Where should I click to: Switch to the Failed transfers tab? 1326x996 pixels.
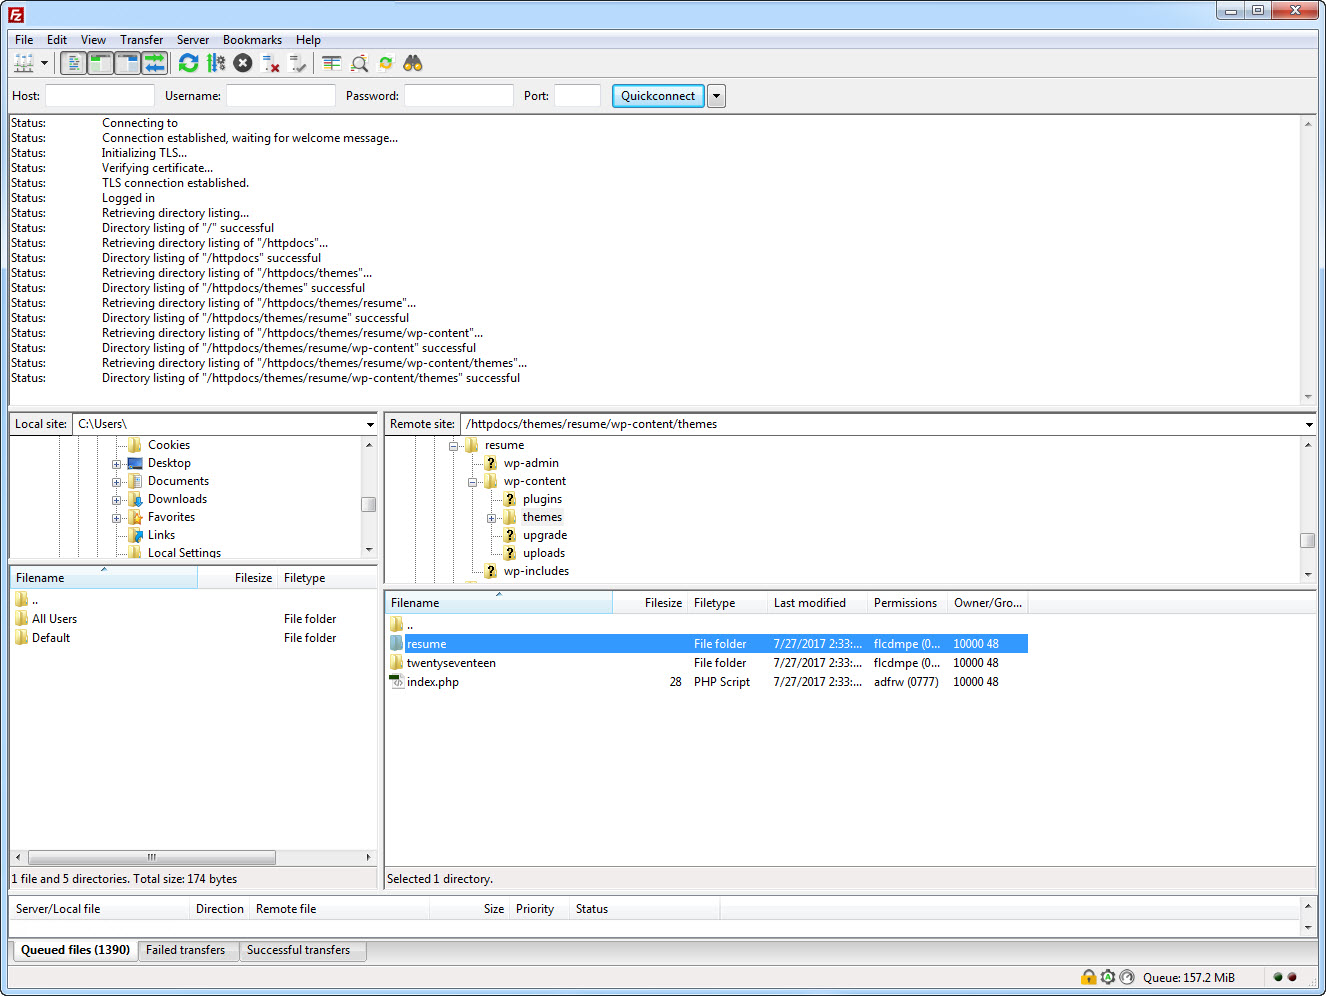click(185, 950)
